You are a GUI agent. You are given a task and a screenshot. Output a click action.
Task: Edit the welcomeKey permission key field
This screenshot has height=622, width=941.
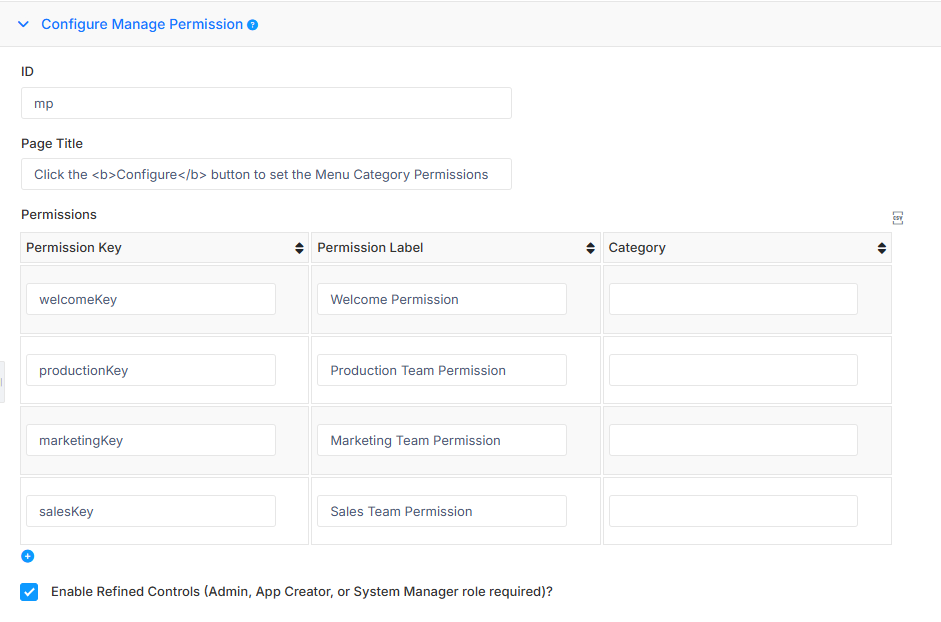click(x=151, y=299)
